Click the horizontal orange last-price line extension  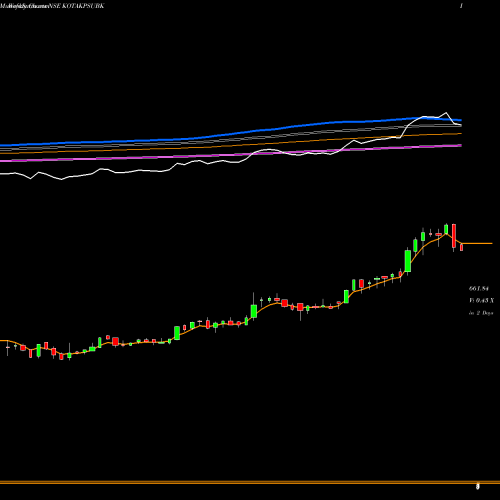click(x=477, y=244)
